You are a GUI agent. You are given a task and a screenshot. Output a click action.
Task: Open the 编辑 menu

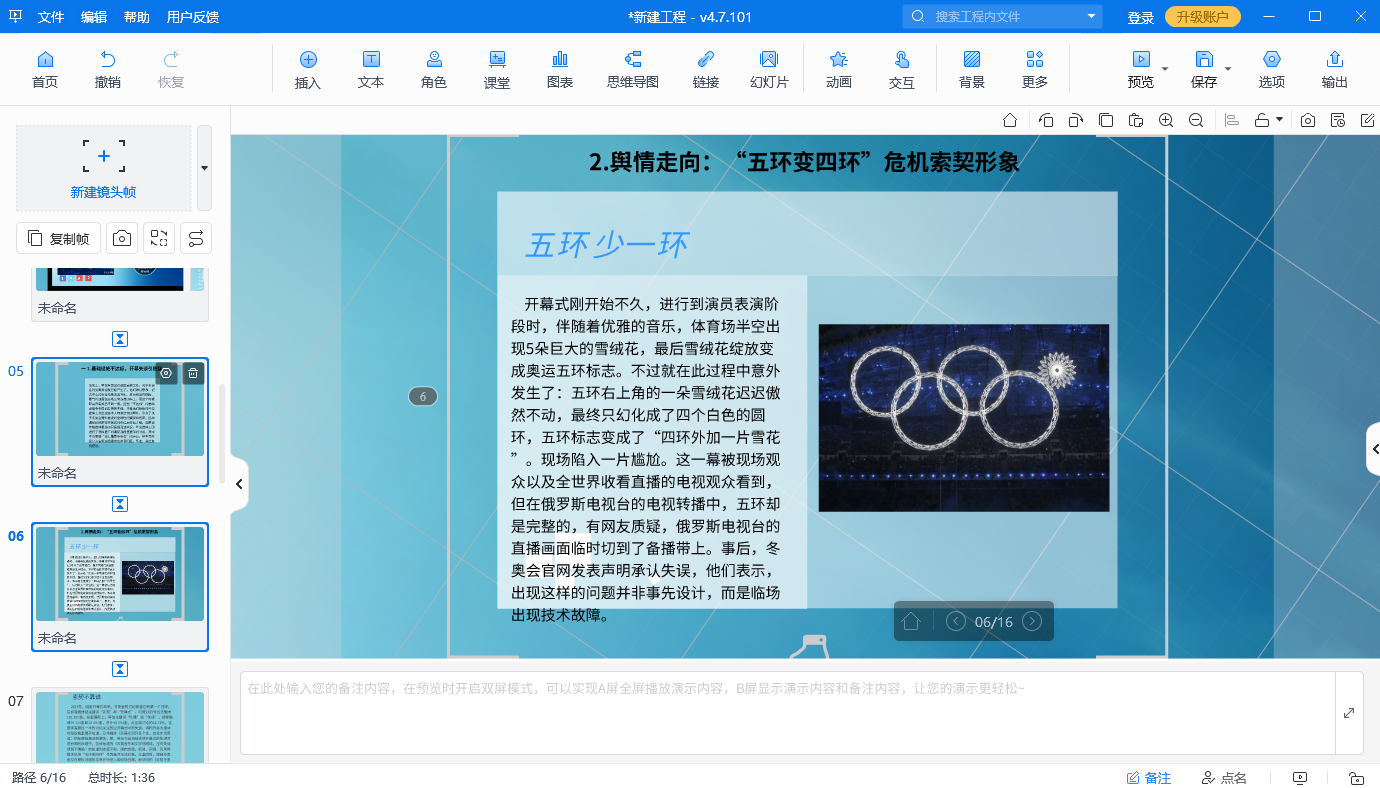[94, 17]
